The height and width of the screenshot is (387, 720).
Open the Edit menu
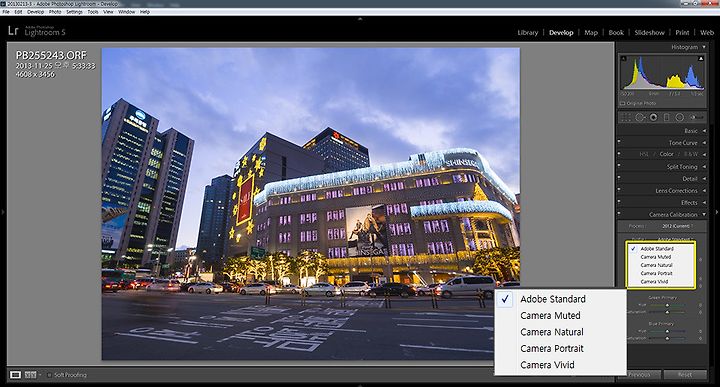pyautogui.click(x=18, y=12)
